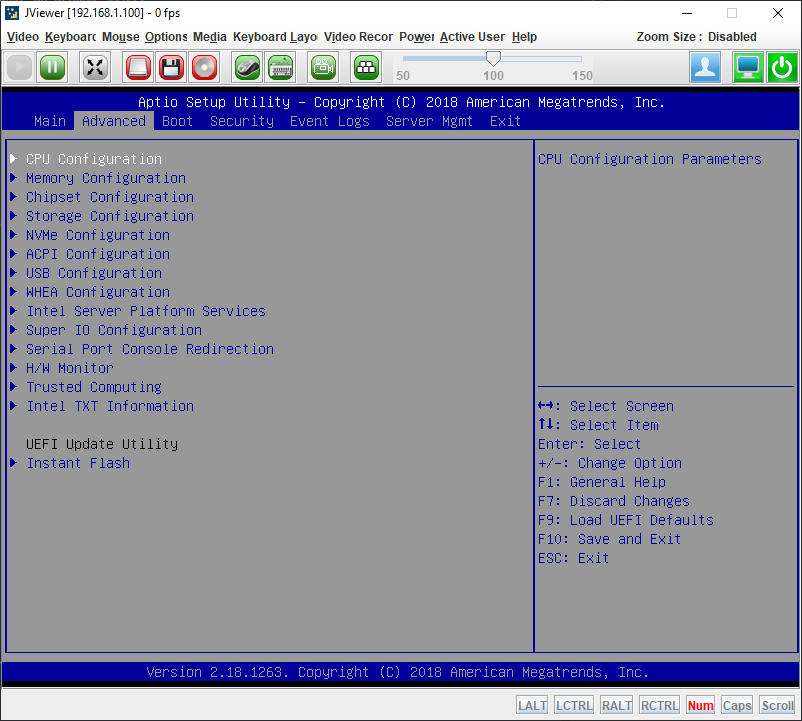
Task: Toggle the LALT key indicator
Action: pos(532,705)
